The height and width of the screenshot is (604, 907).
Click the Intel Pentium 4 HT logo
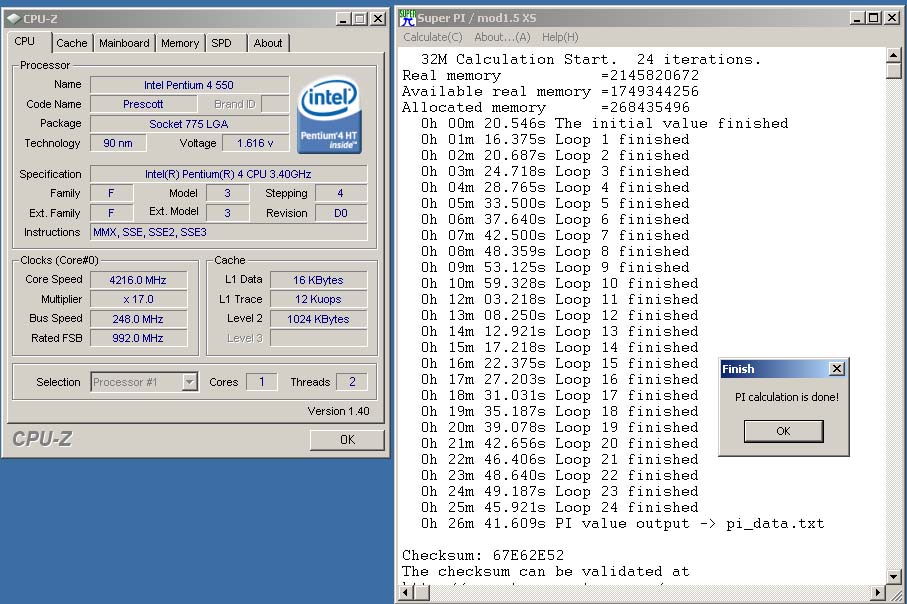coord(329,116)
